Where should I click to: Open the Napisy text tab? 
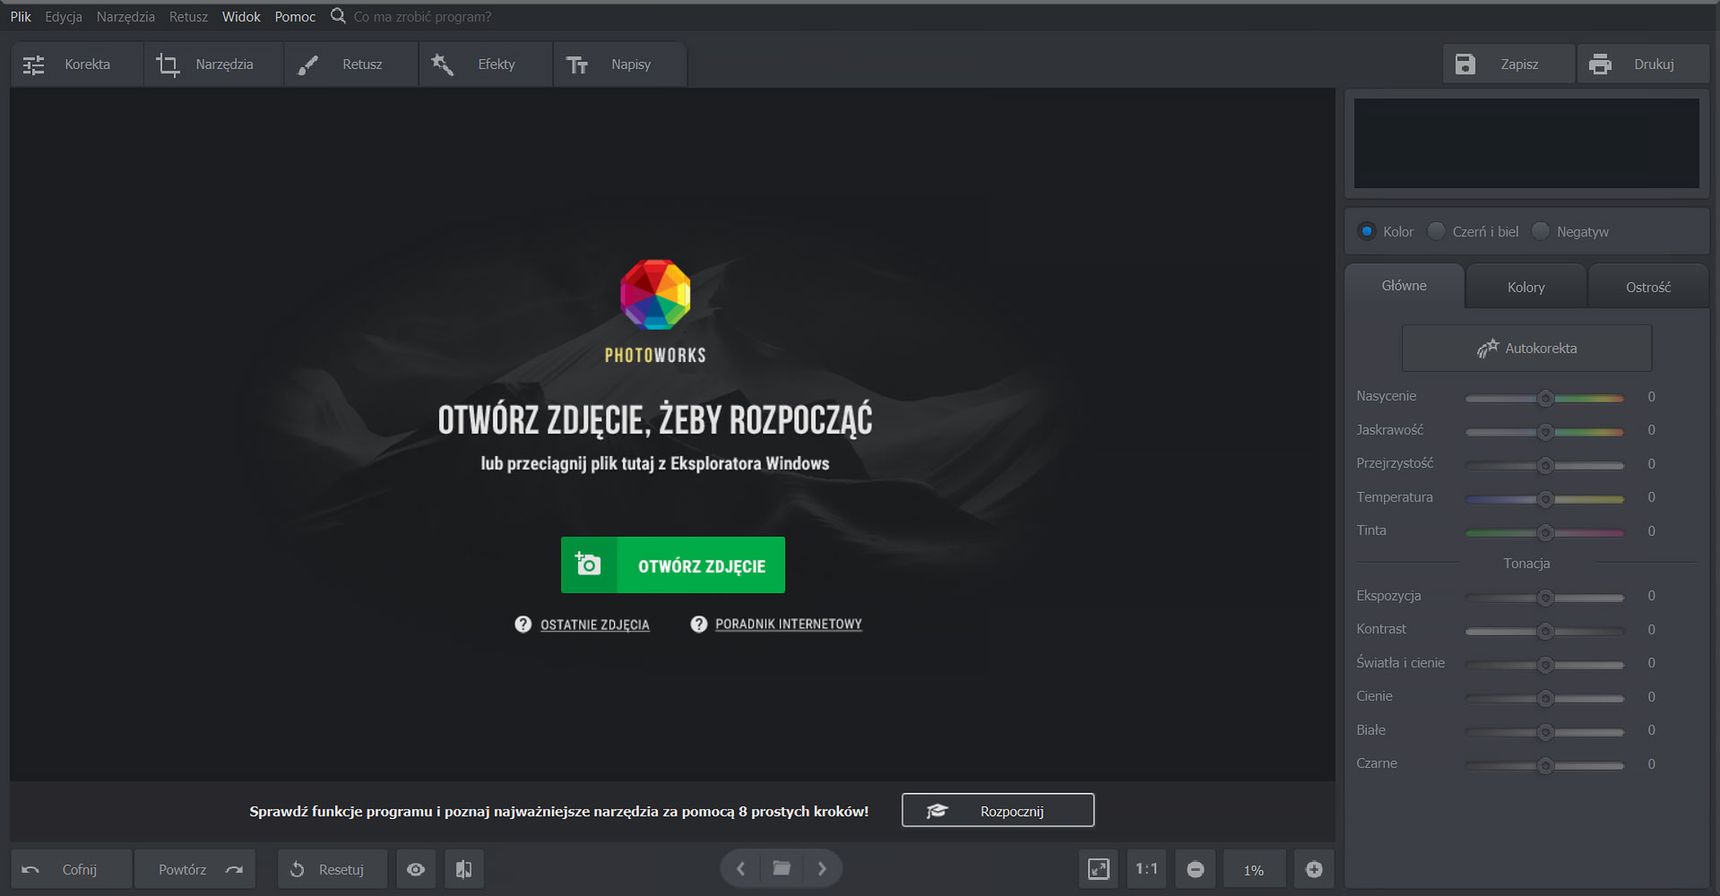620,64
